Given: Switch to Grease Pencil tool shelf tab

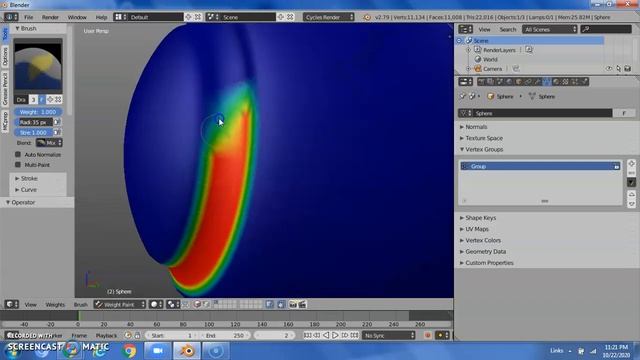Looking at the screenshot, I should pyautogui.click(x=5, y=89).
